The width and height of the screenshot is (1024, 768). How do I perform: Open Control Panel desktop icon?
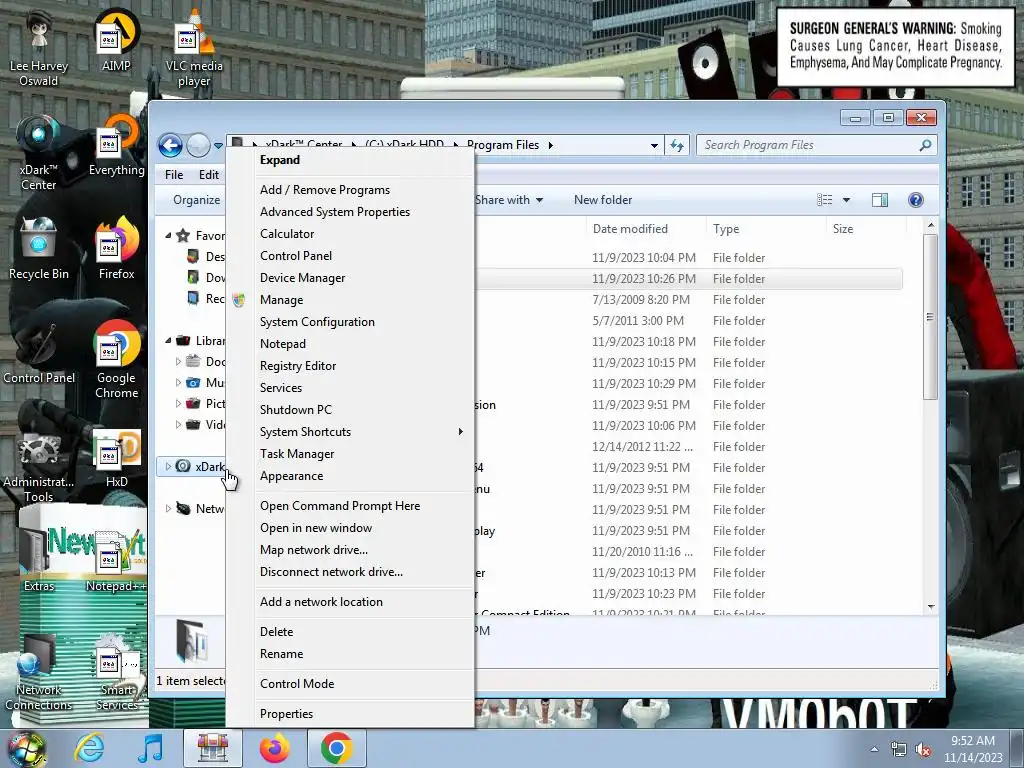point(39,353)
